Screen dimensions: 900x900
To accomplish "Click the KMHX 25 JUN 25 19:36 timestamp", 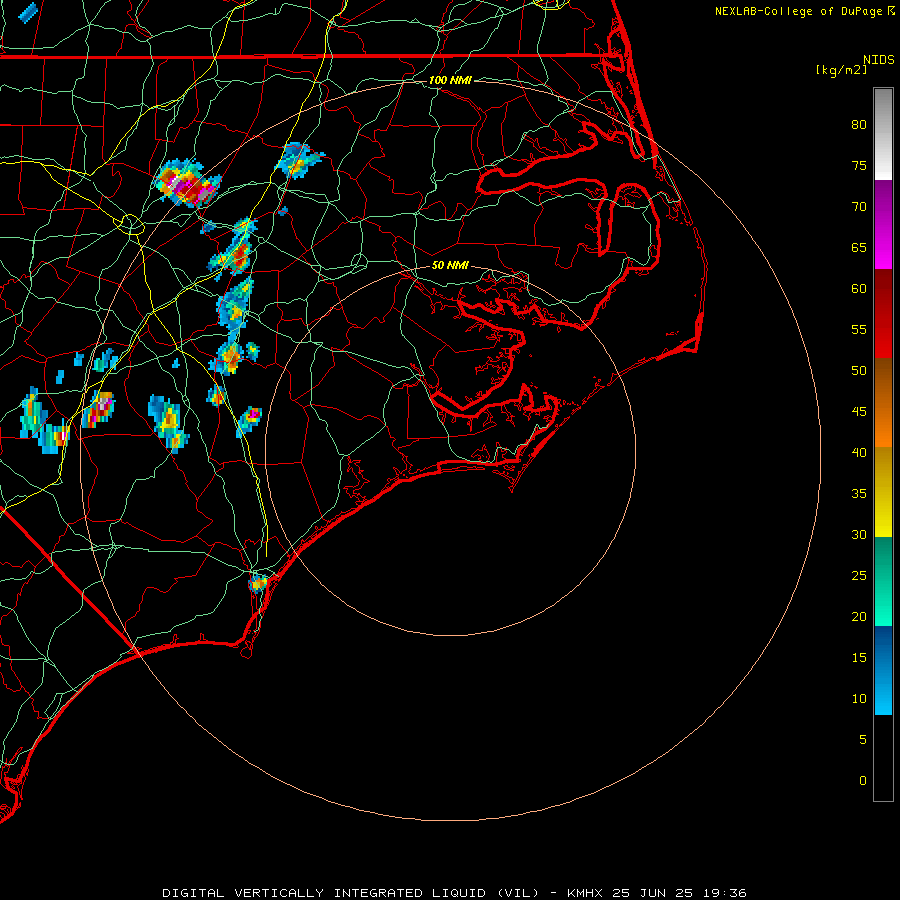I will point(657,893).
